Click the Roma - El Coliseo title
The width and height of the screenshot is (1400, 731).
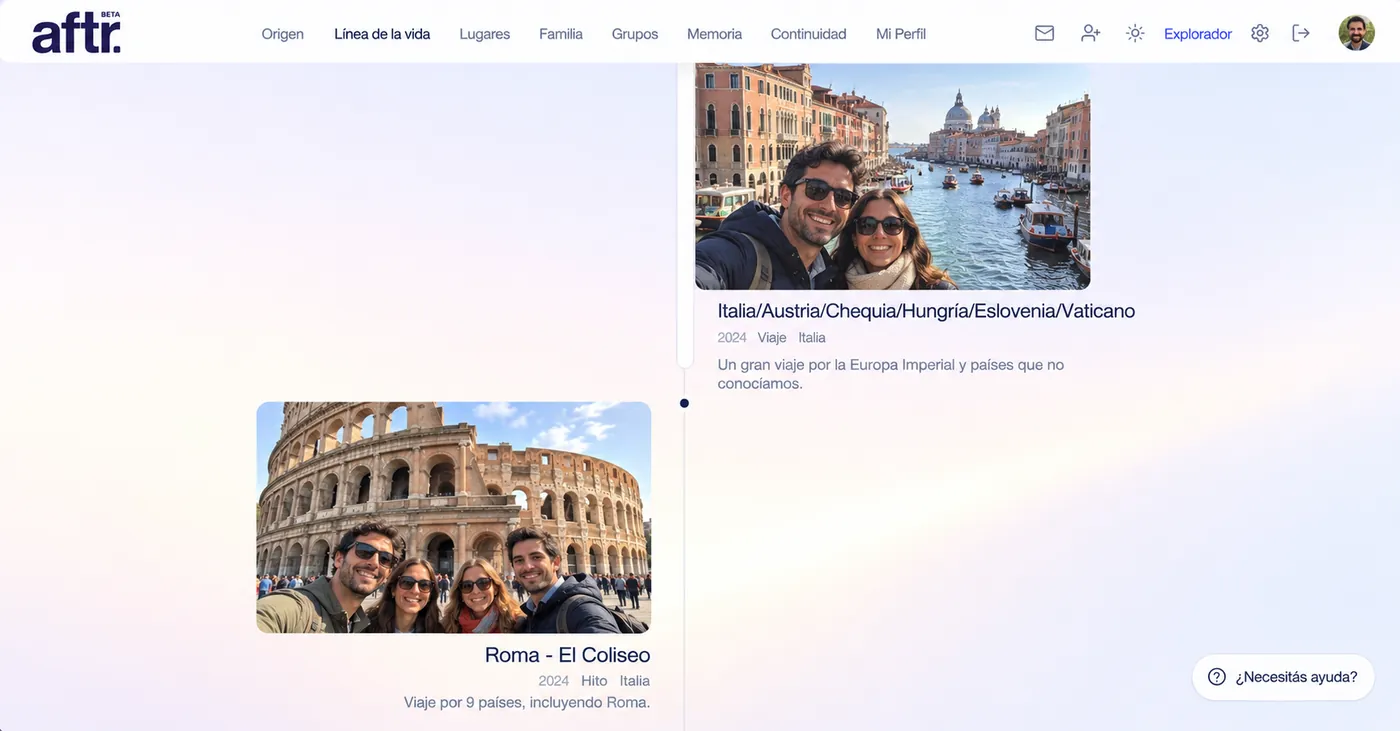568,655
